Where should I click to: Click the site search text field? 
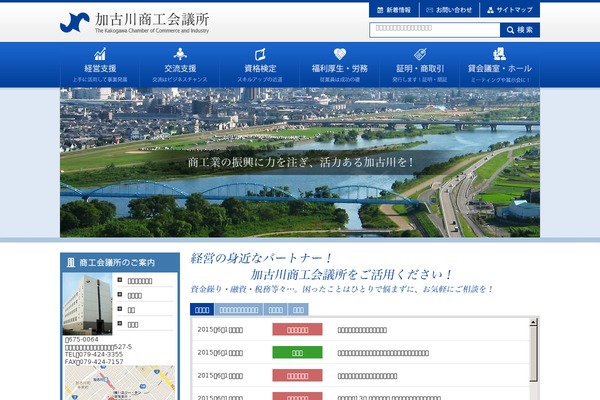tap(435, 30)
